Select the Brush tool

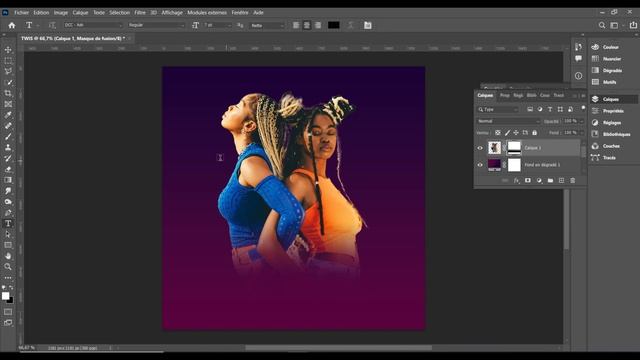click(8, 136)
